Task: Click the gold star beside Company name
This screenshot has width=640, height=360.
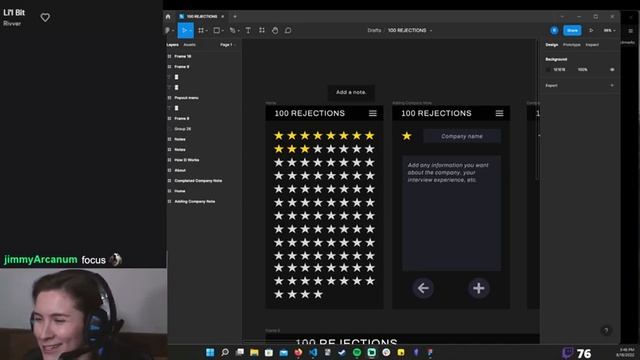Action: tap(407, 136)
